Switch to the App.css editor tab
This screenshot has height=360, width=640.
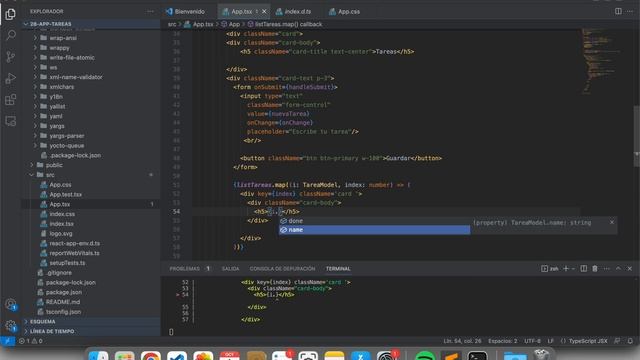coord(345,11)
